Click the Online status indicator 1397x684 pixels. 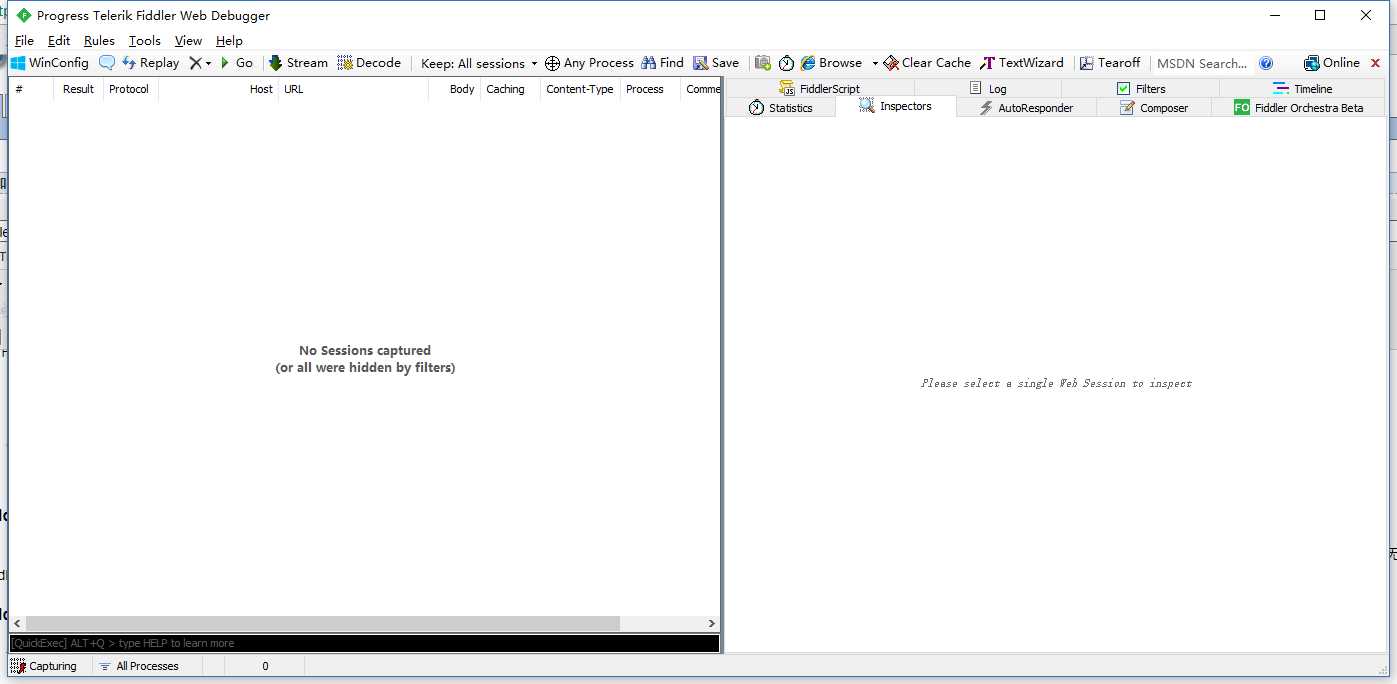coord(1331,63)
